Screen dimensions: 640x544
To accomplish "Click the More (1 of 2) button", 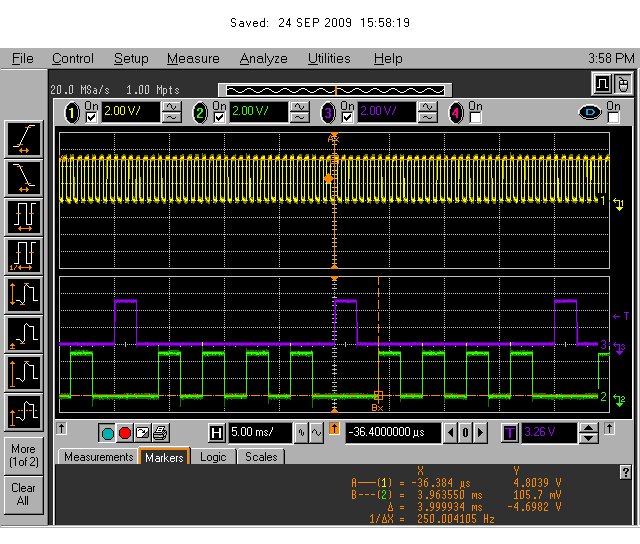I will click(x=24, y=455).
